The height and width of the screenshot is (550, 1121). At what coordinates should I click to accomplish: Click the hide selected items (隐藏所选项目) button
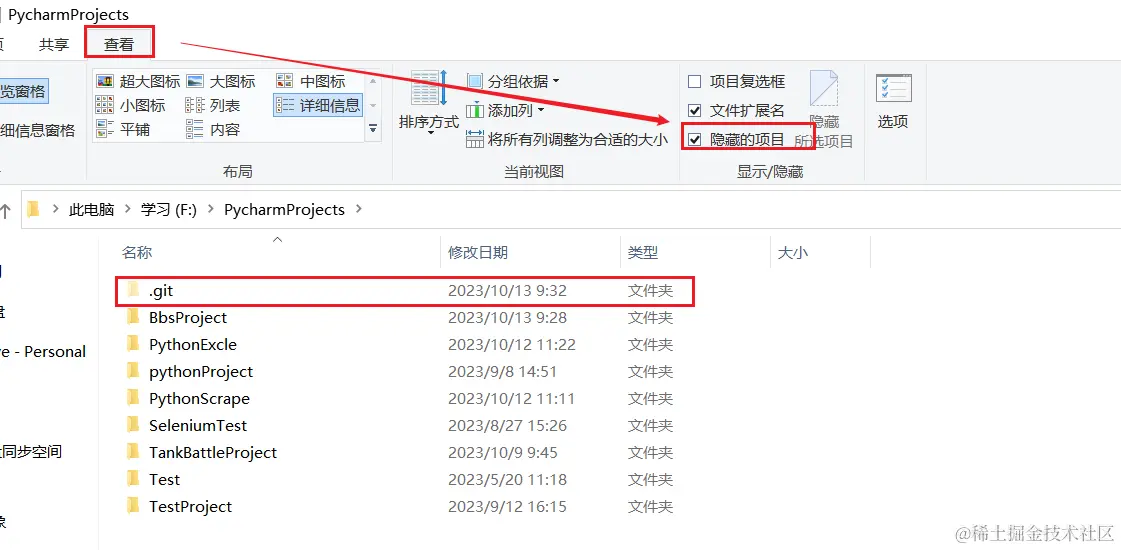point(824,109)
